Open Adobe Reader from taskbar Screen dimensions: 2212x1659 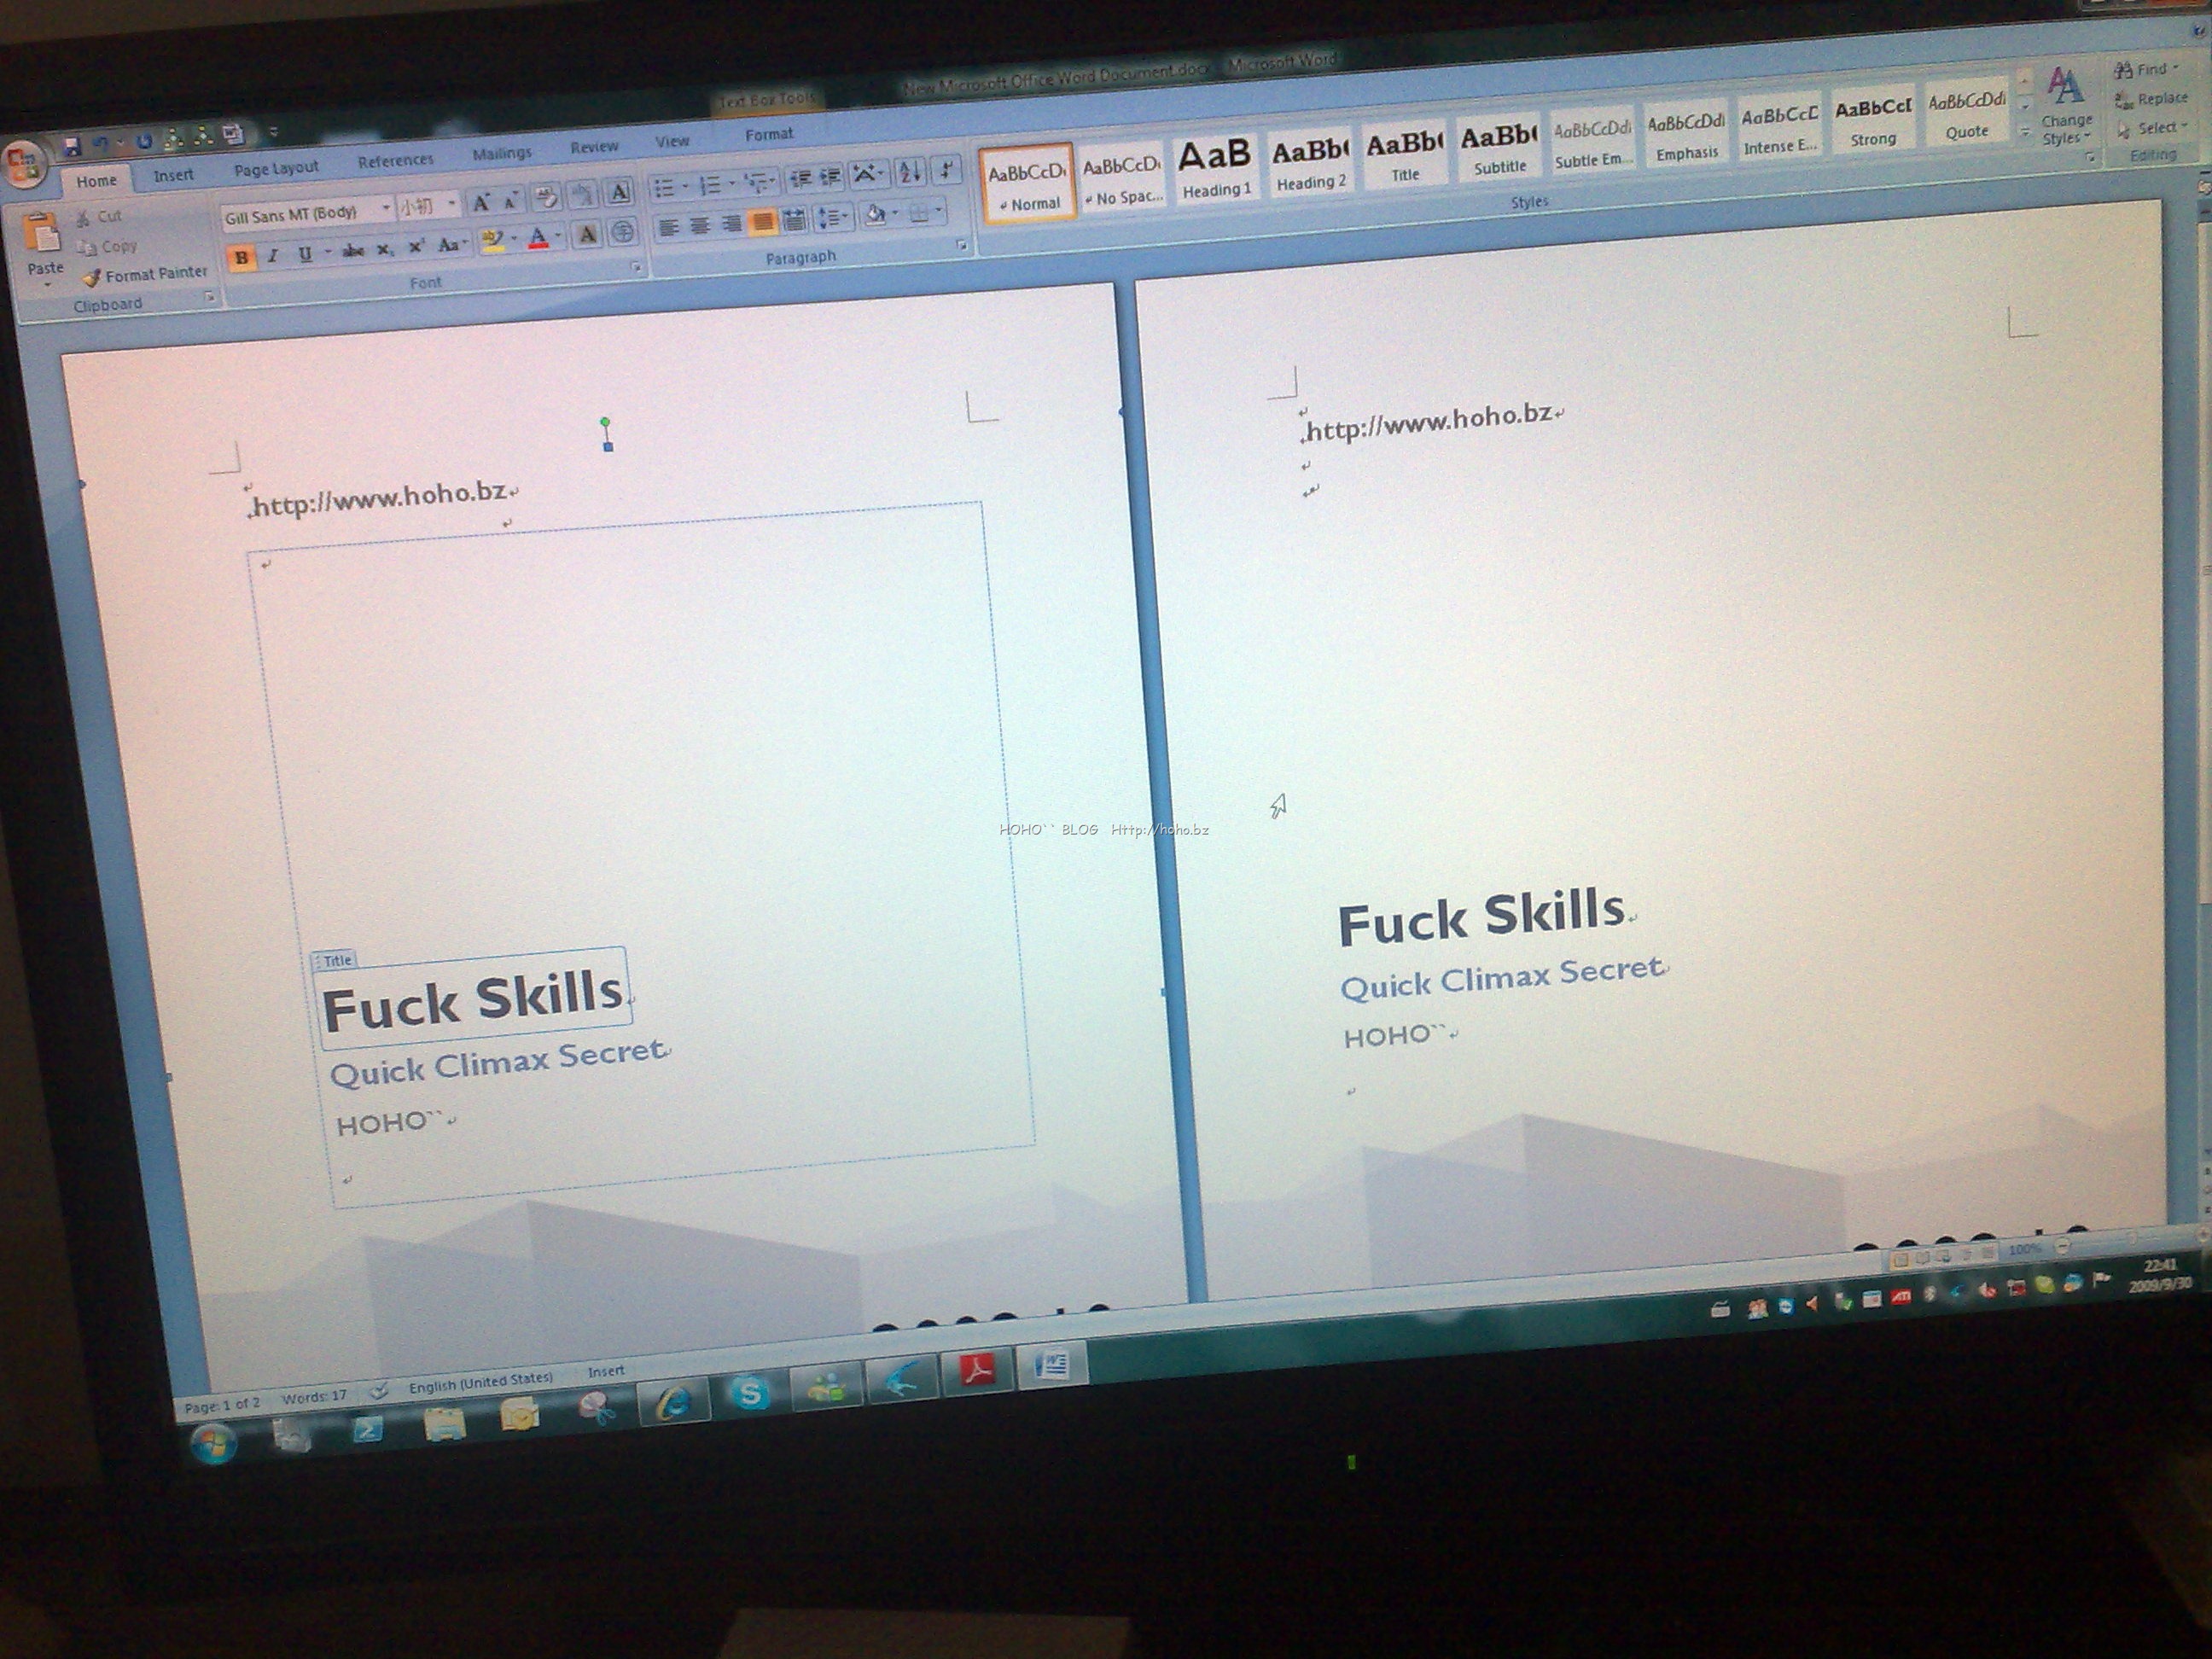(x=976, y=1371)
